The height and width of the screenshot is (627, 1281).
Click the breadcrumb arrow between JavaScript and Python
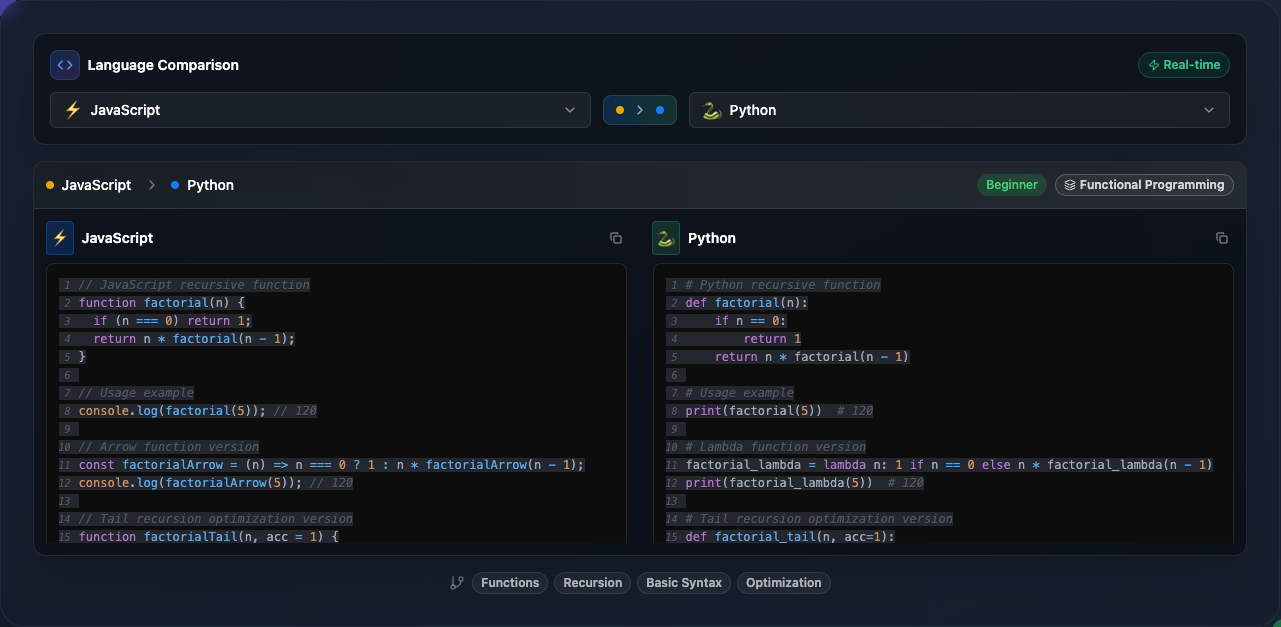(x=152, y=185)
